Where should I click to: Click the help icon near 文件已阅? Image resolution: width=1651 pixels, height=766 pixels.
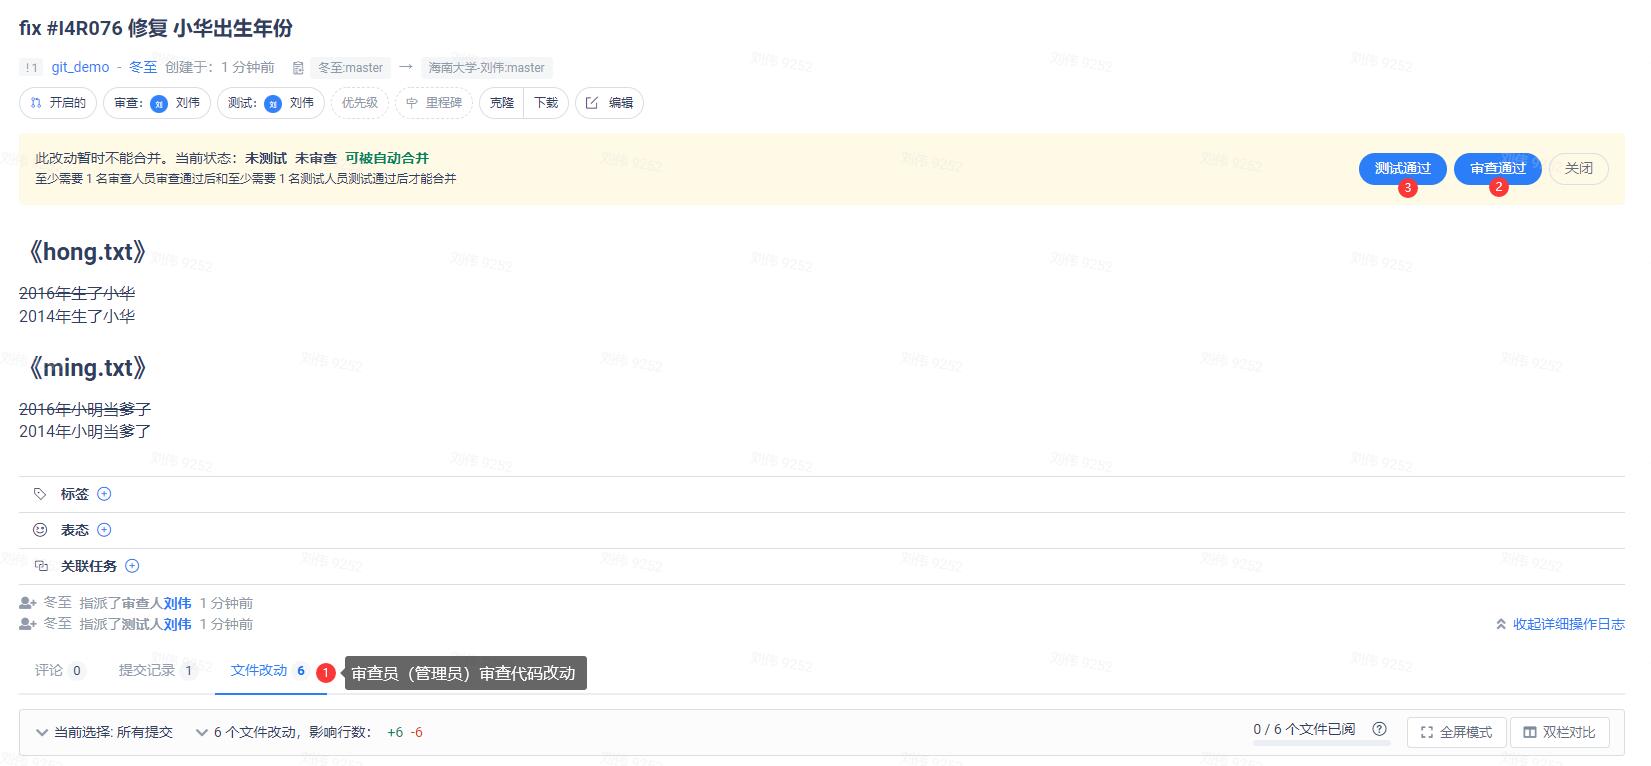coord(1380,729)
